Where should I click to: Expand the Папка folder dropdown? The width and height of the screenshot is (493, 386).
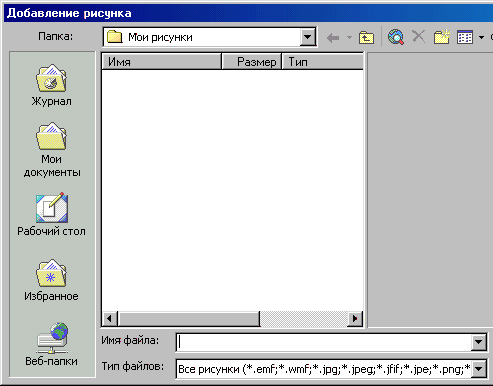(307, 37)
